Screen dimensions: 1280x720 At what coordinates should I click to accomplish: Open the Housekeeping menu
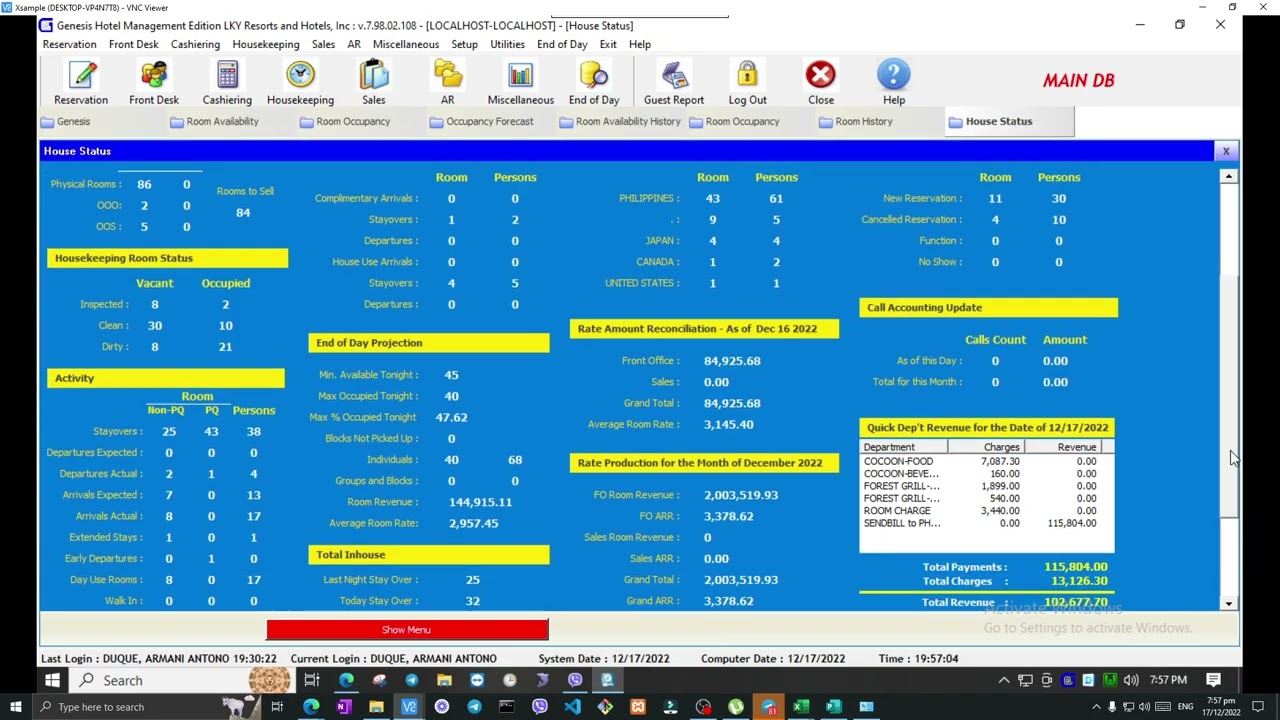(266, 44)
